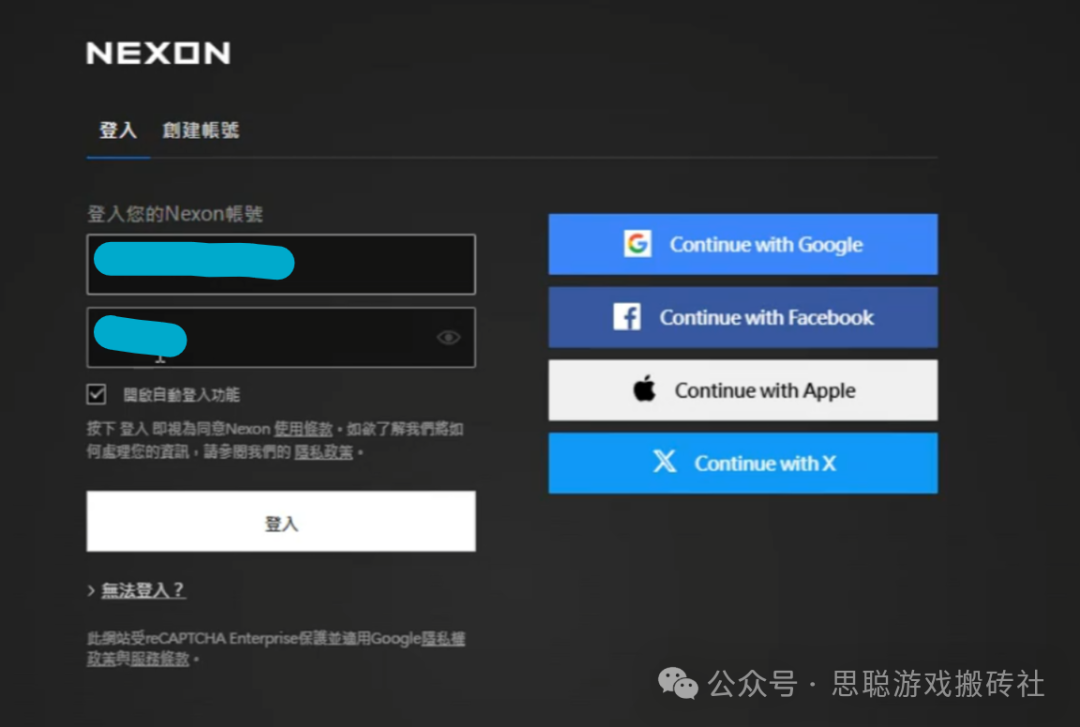Click the Facebook logo icon
This screenshot has height=727, width=1080.
tap(627, 317)
